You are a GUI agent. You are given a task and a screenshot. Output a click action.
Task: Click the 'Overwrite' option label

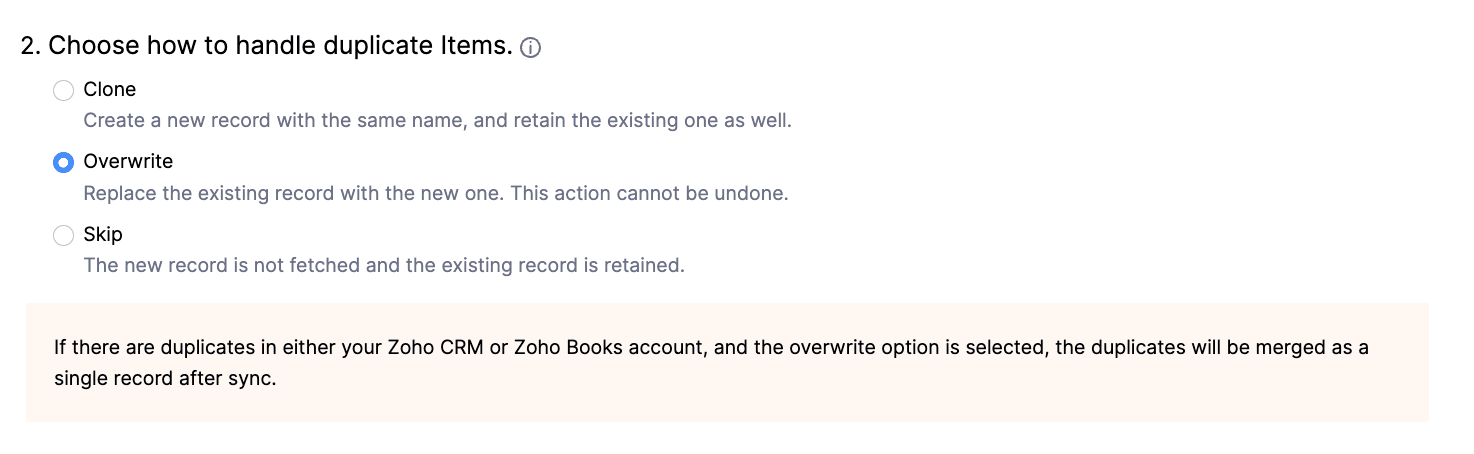click(x=128, y=161)
